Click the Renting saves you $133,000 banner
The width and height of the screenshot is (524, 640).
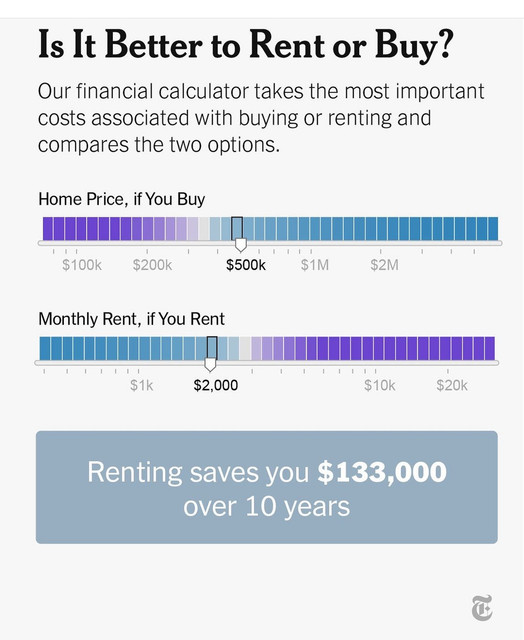coord(267,487)
